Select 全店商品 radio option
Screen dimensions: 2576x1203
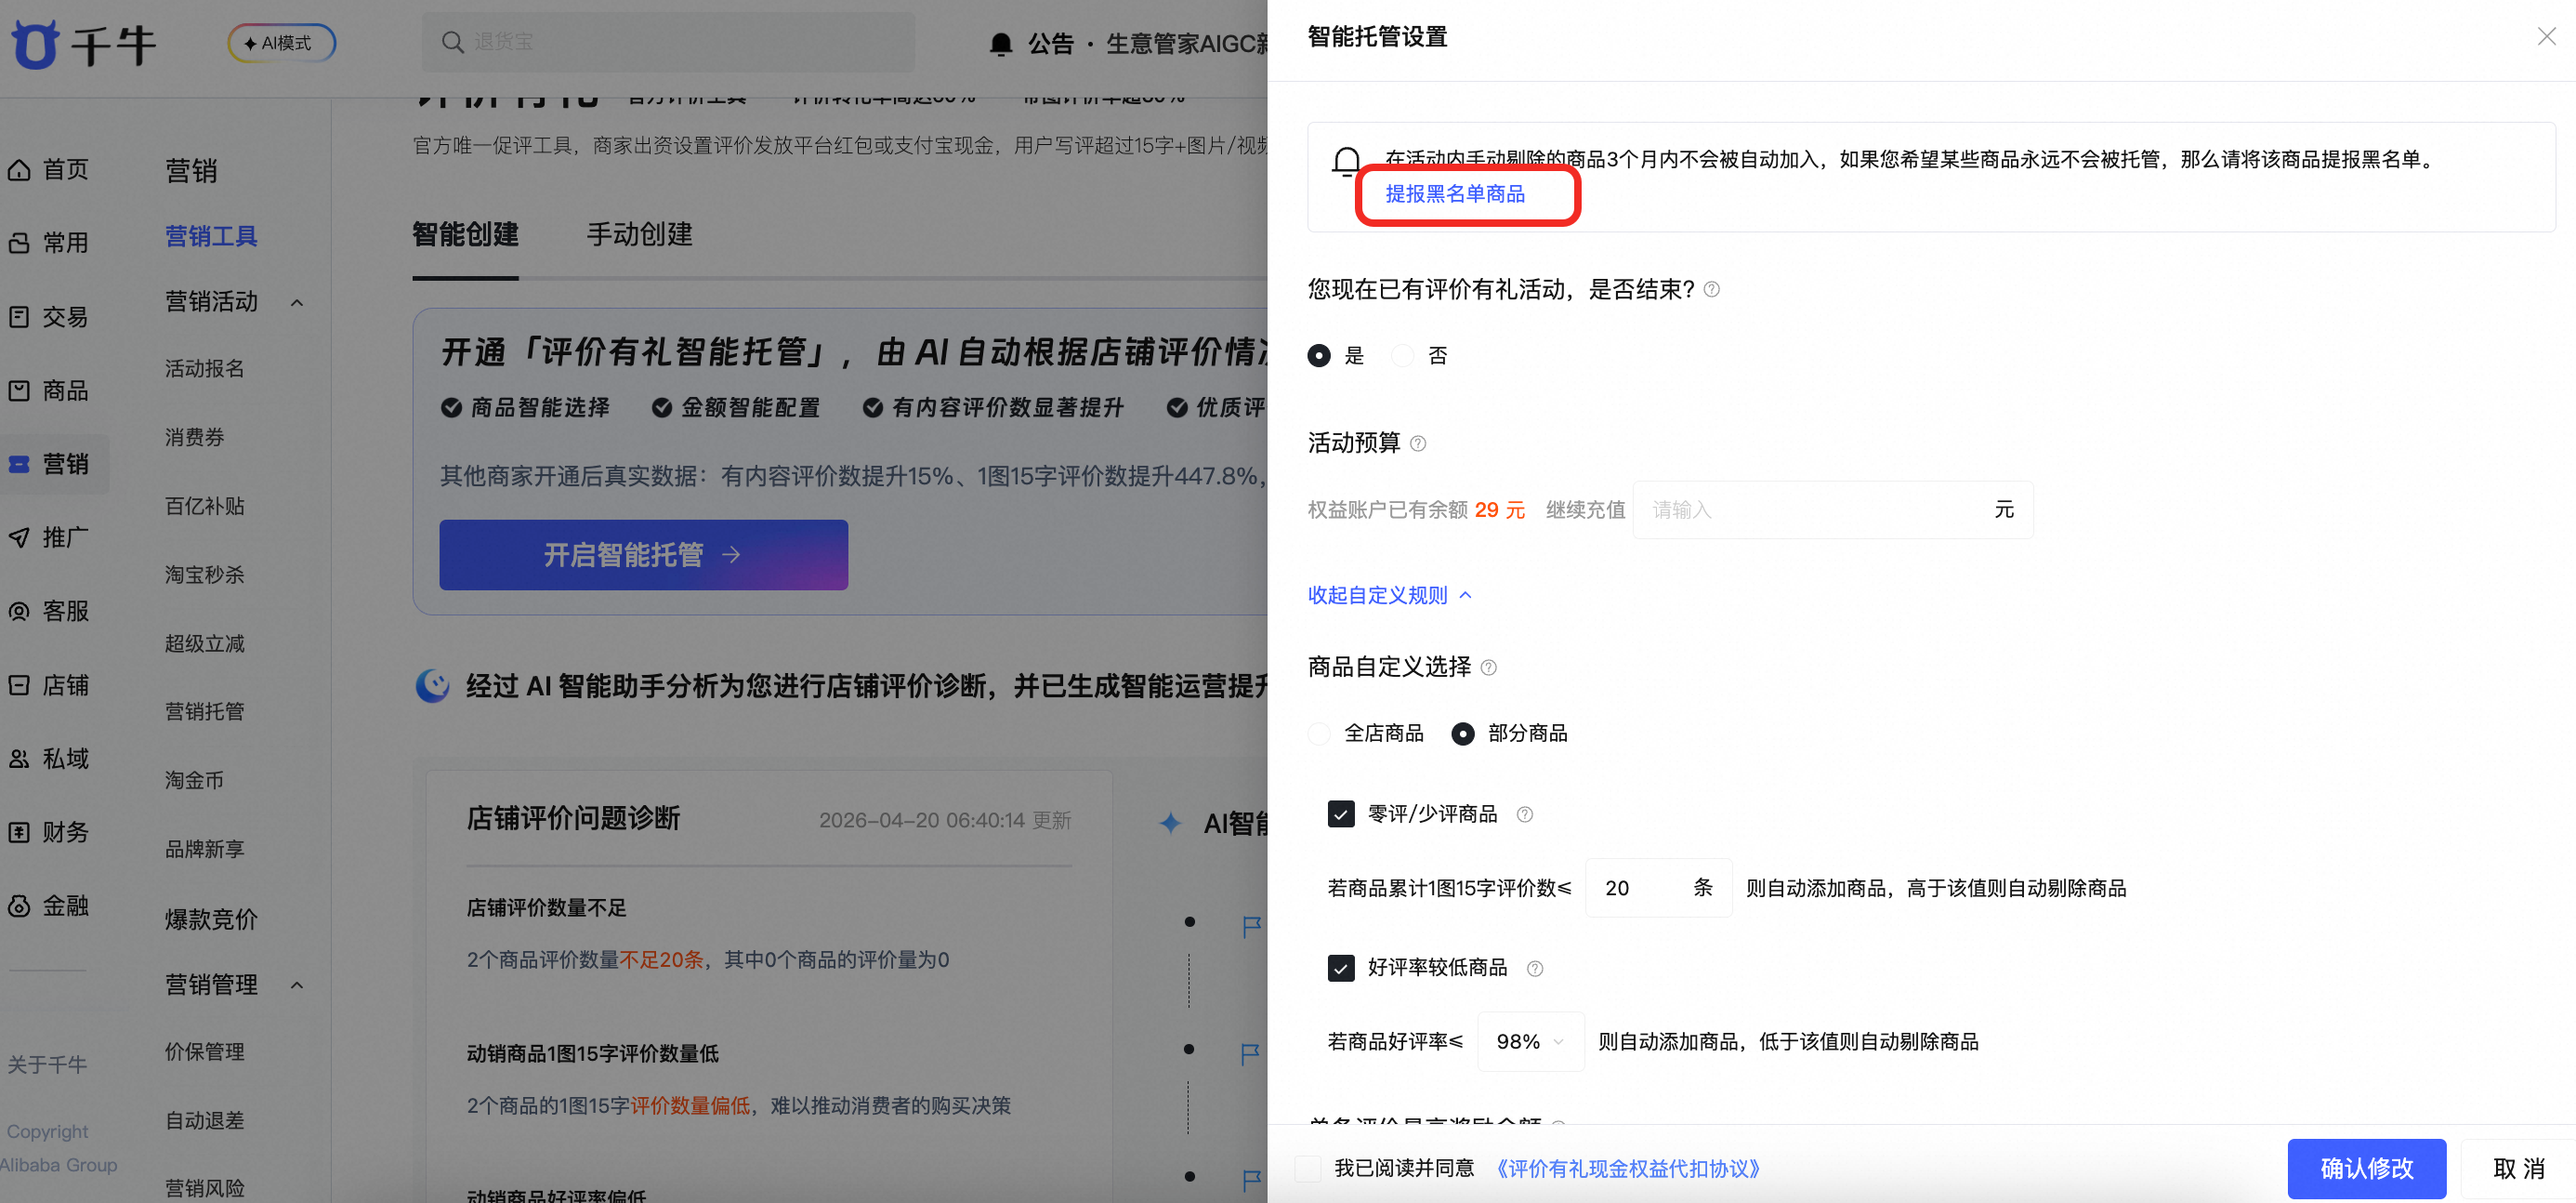click(x=1319, y=734)
